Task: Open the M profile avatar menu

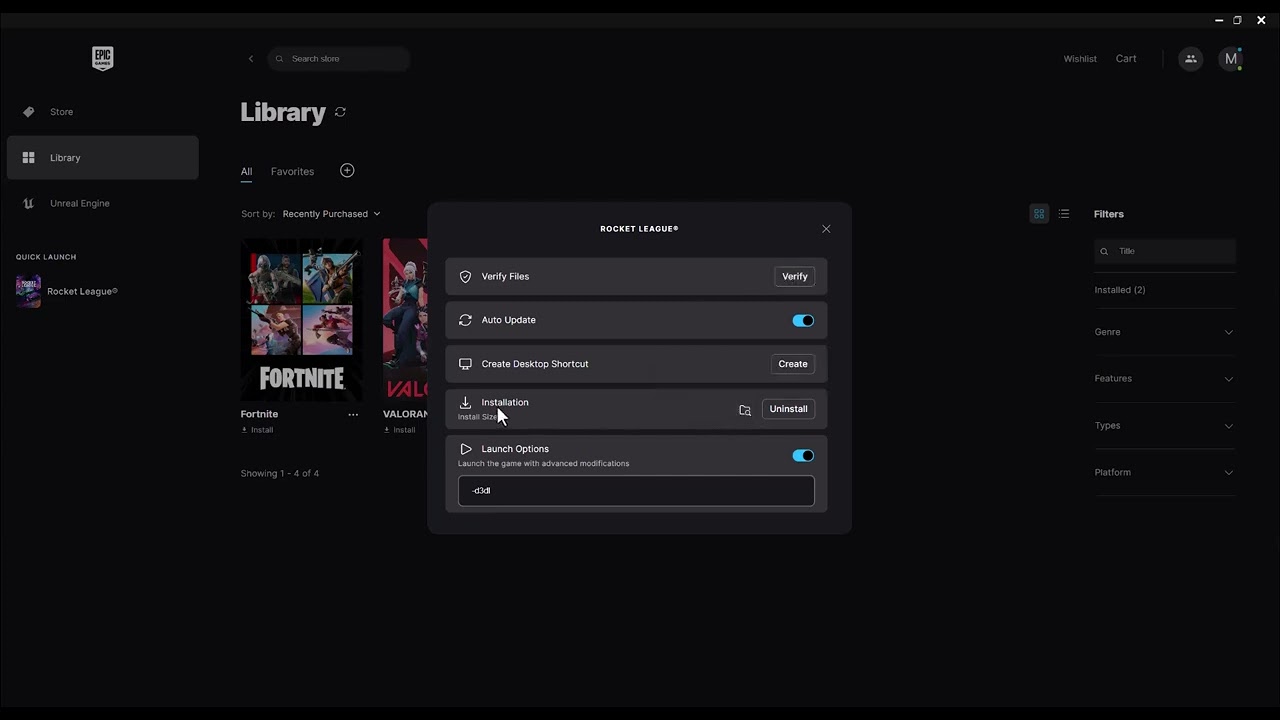Action: tap(1231, 59)
